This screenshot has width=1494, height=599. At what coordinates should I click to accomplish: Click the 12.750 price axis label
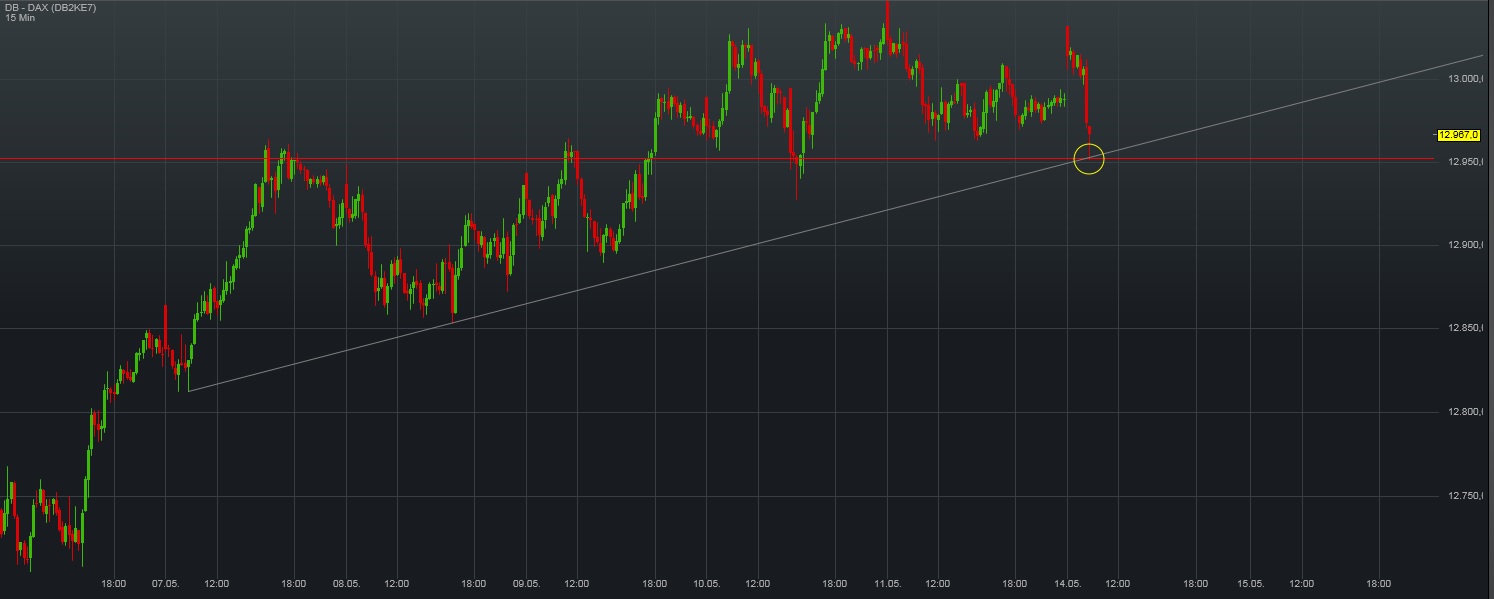coord(1464,494)
